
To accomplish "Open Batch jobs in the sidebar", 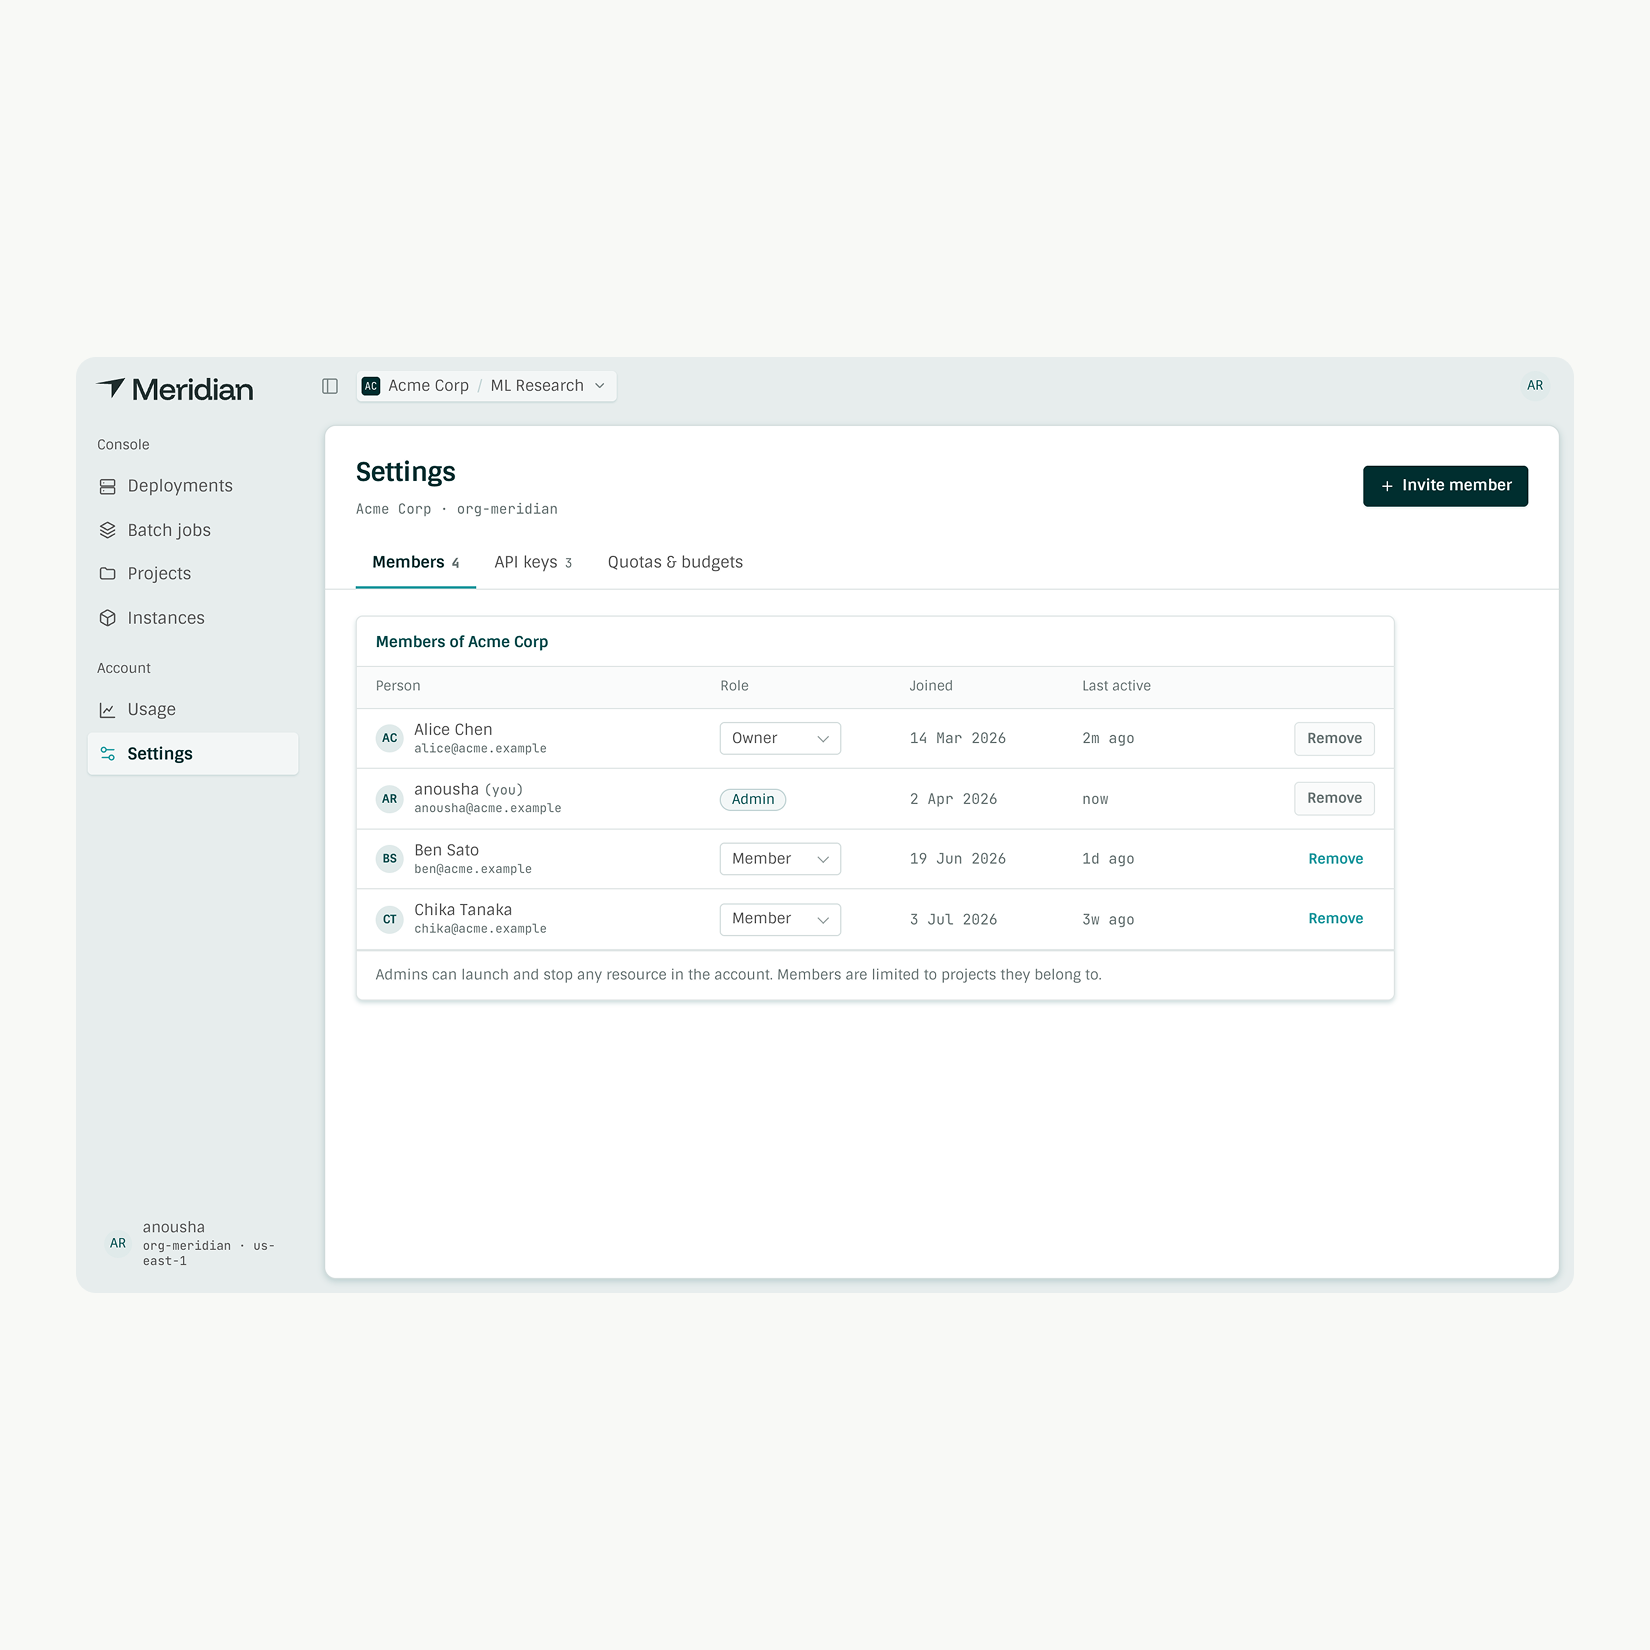I will [x=193, y=530].
